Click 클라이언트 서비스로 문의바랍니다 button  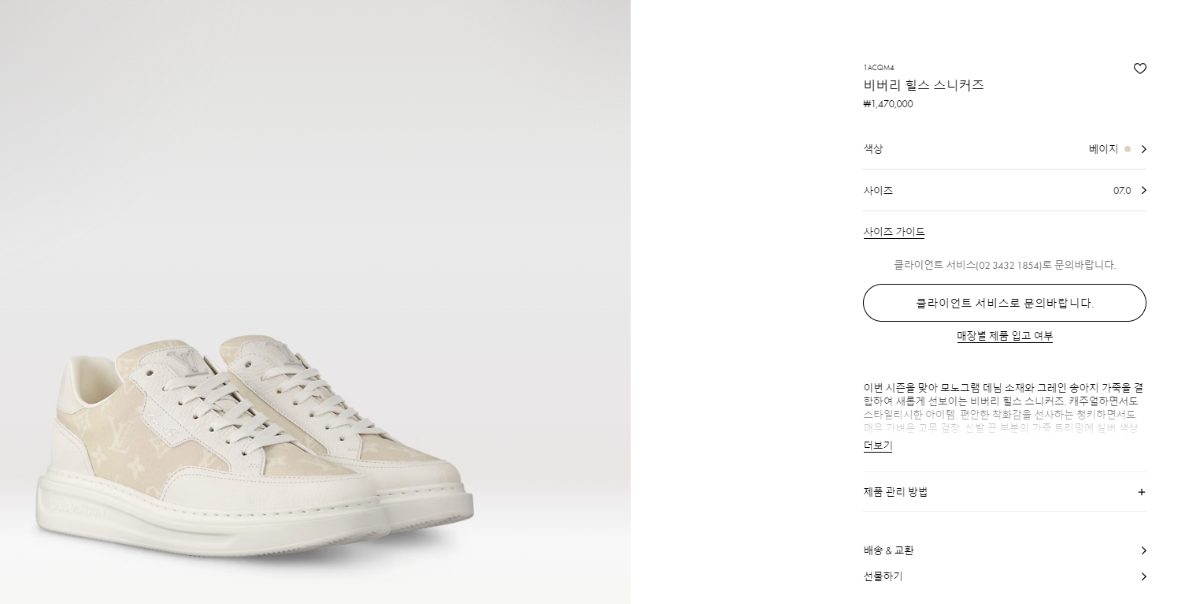pos(1005,303)
